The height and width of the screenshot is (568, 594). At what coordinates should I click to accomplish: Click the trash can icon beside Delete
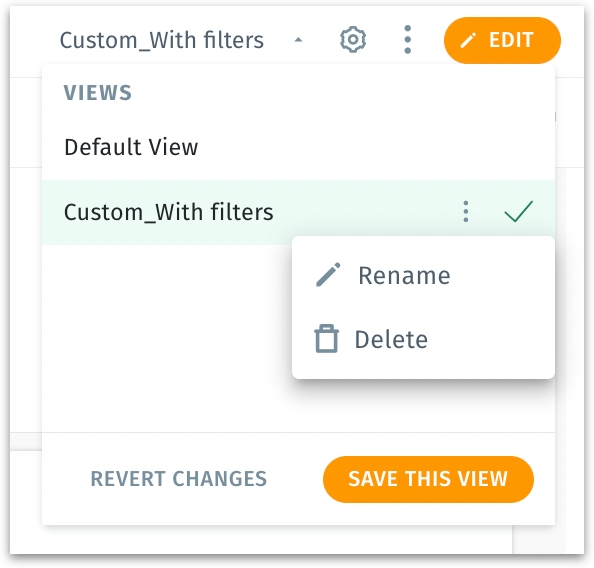pos(326,339)
